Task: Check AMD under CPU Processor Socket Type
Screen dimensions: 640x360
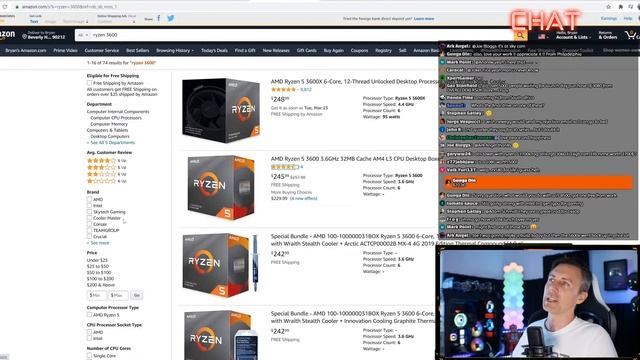Action: click(x=89, y=332)
